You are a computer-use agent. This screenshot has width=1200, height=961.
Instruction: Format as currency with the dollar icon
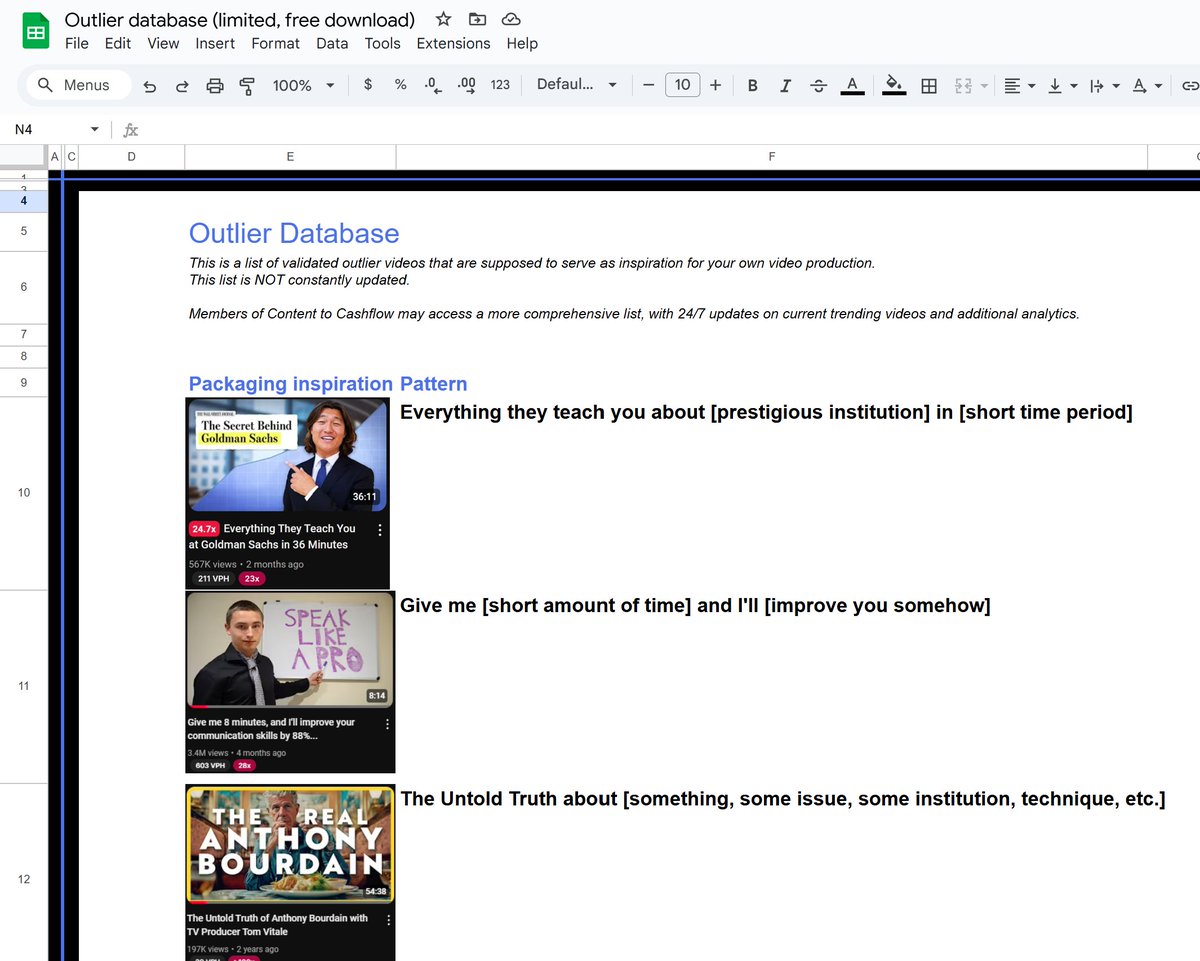(x=368, y=85)
